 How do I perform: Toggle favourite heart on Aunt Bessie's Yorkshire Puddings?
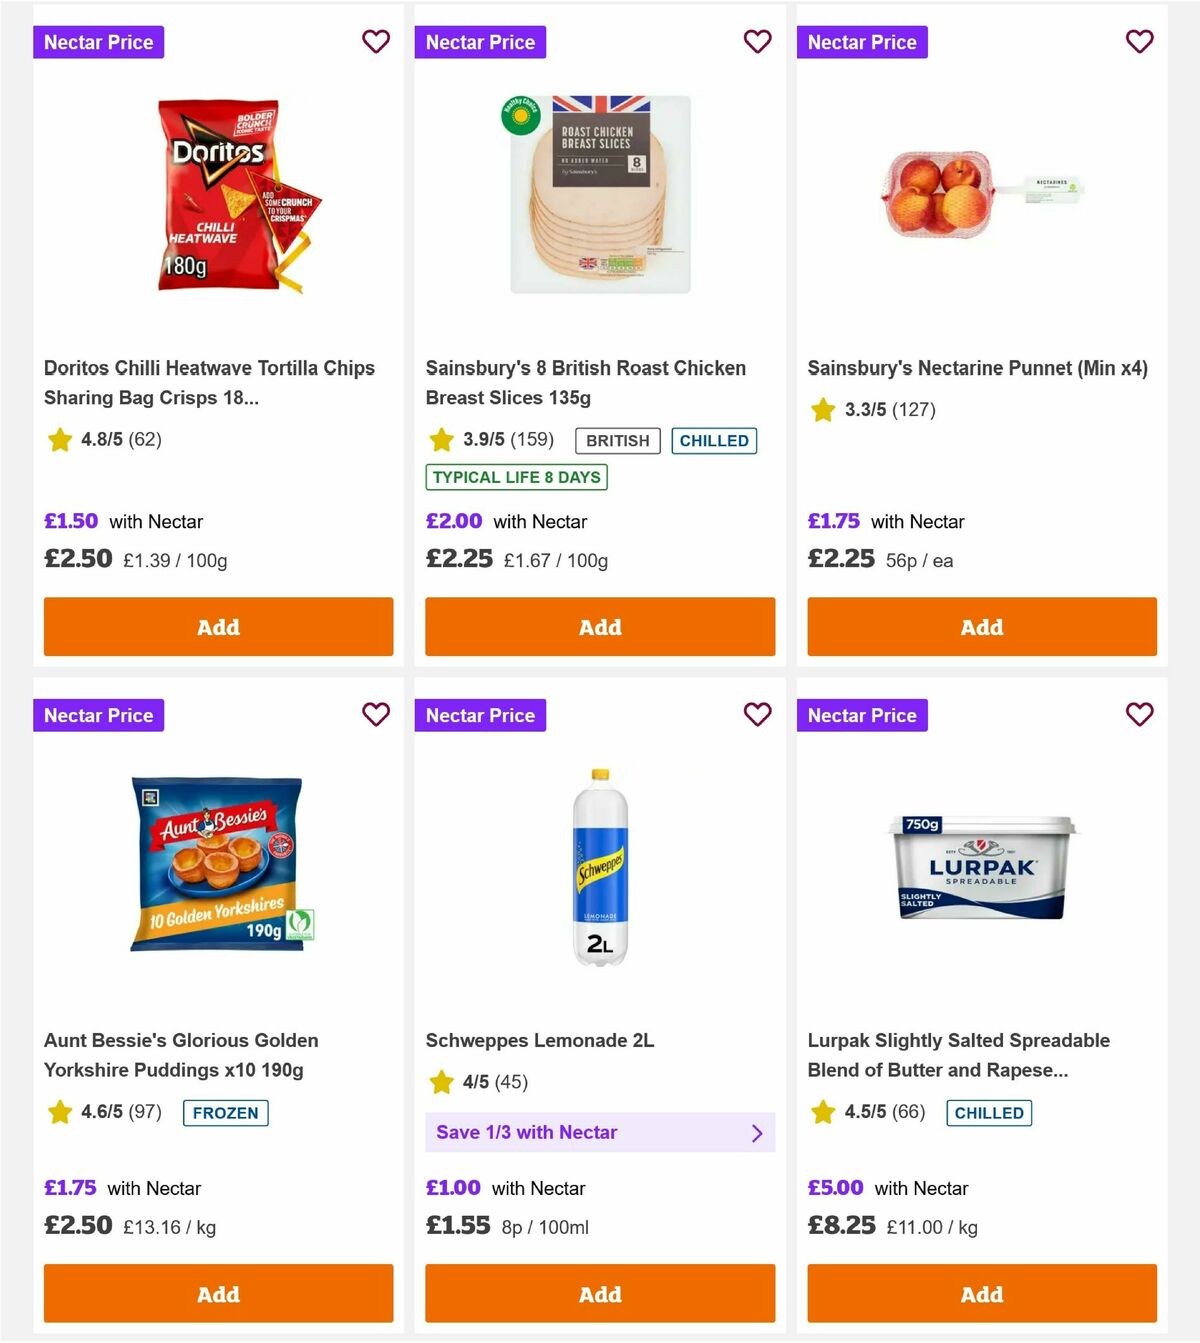pos(376,715)
